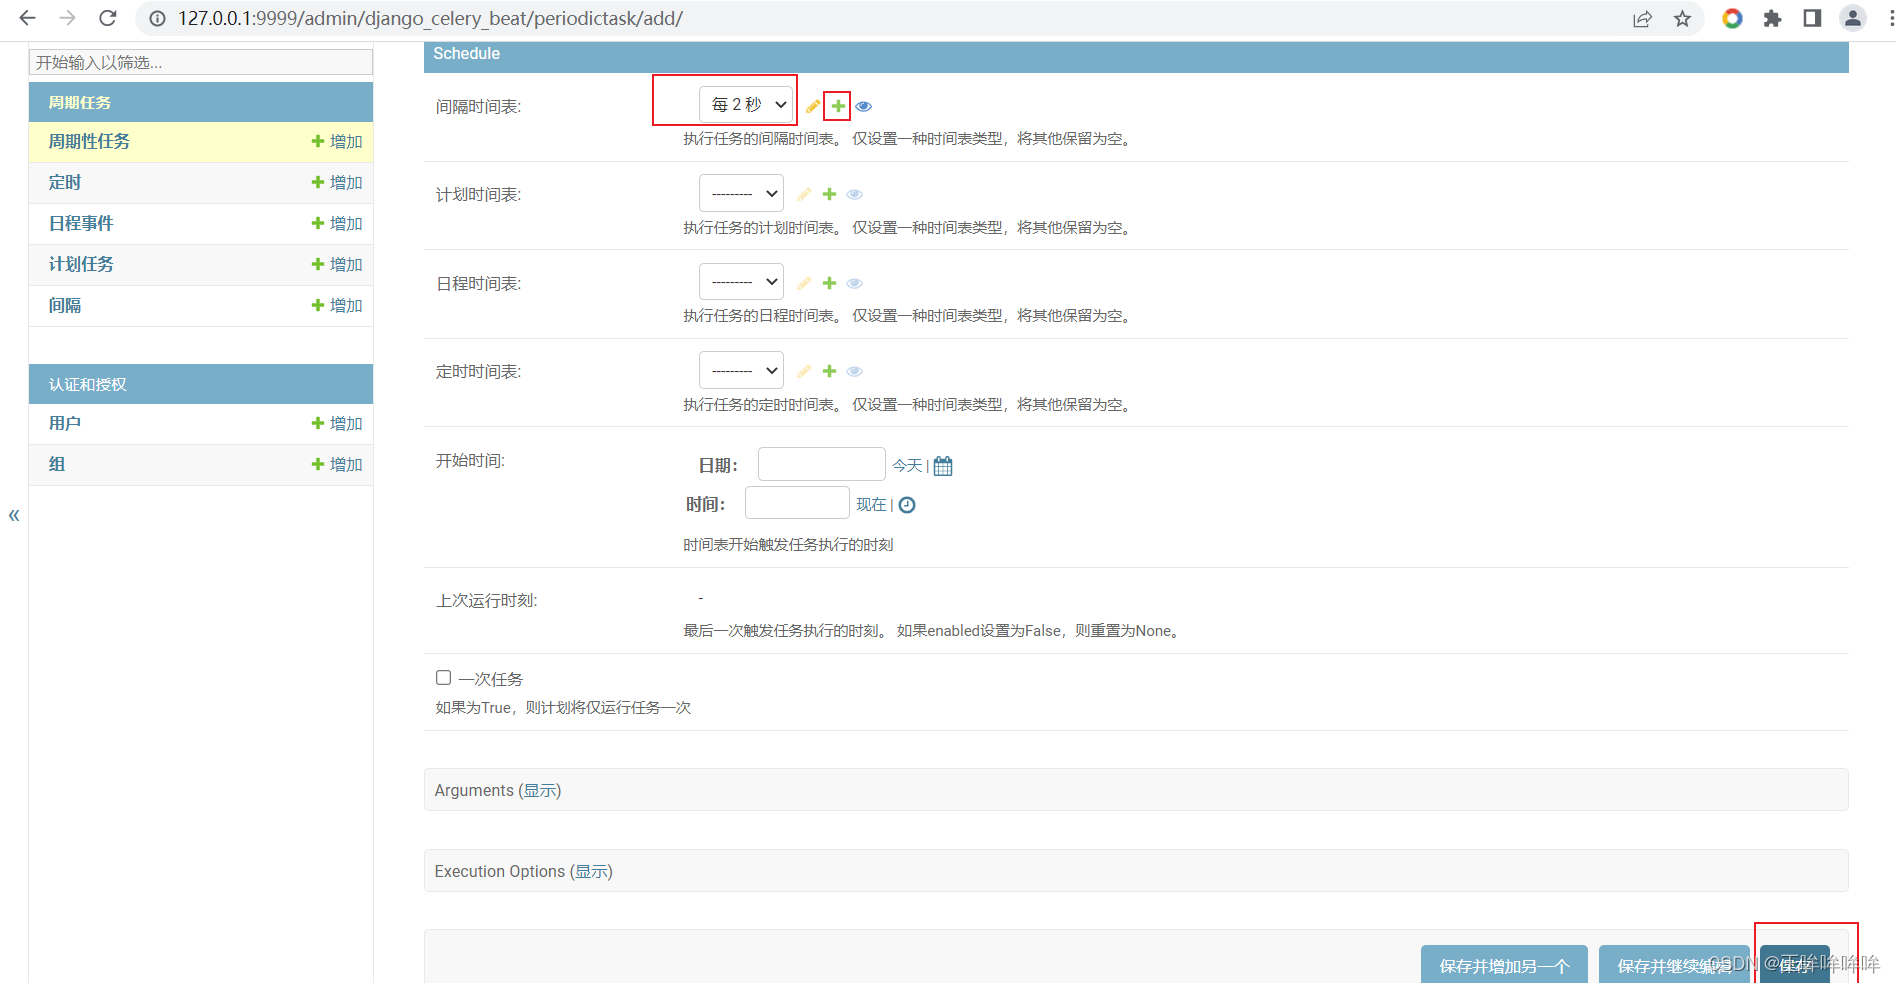This screenshot has height=983, width=1896.
Task: Click the 保存并继续编辑 button
Action: pos(1674,965)
